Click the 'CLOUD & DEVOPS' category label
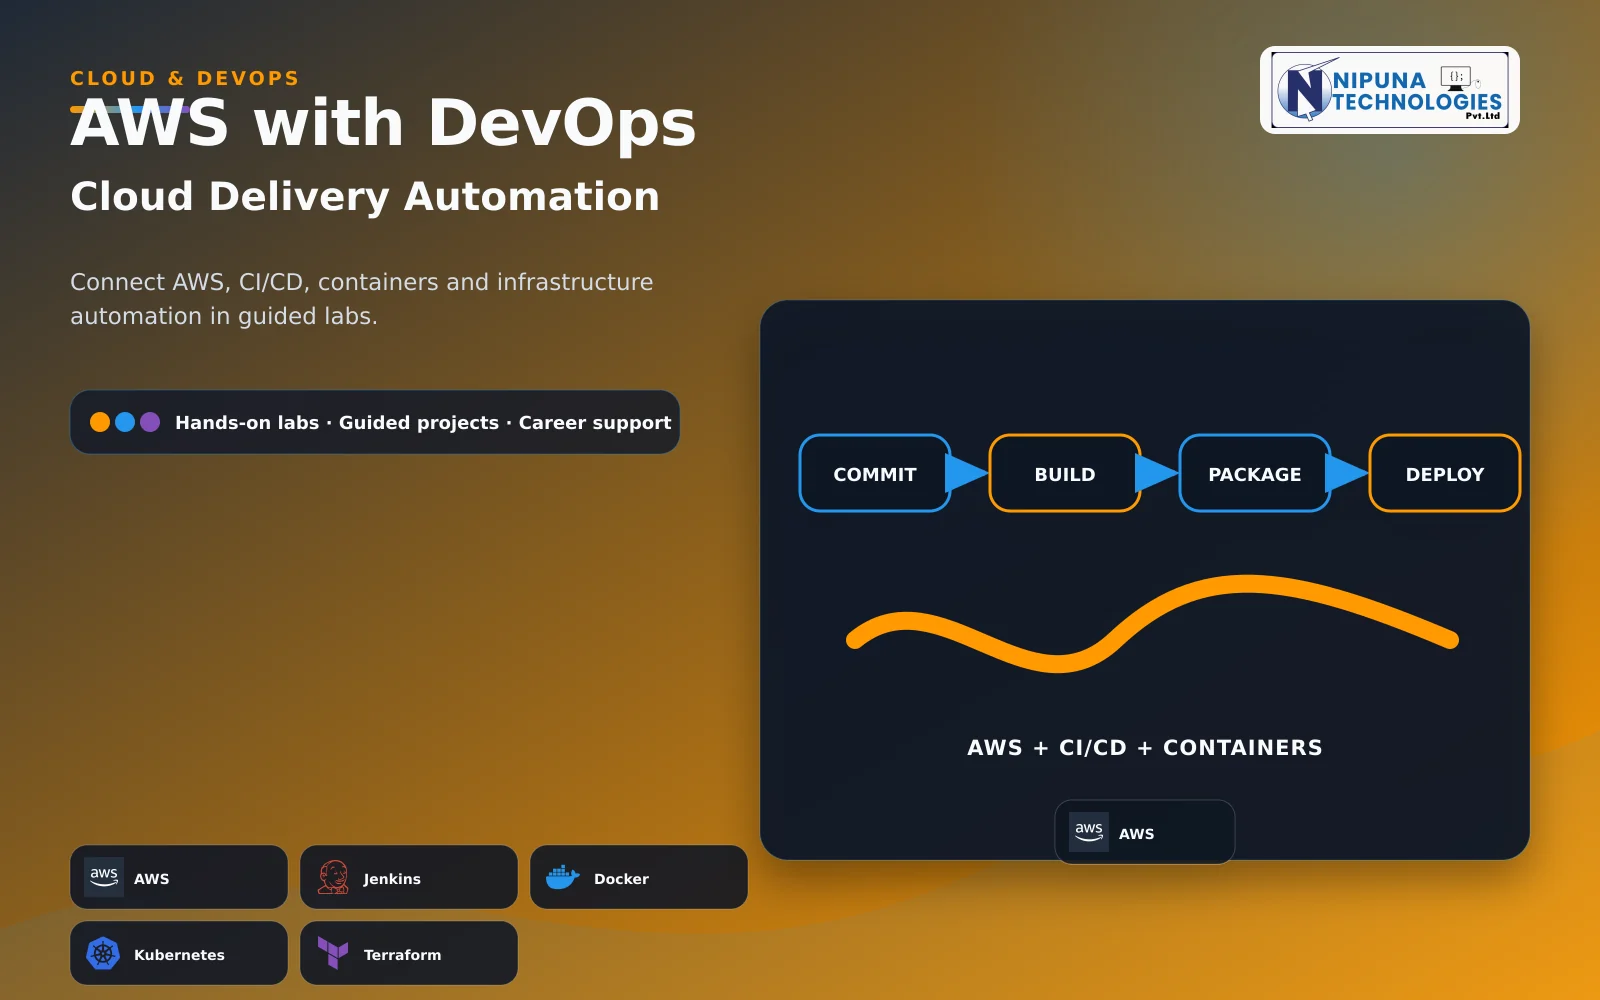The height and width of the screenshot is (1000, 1600). (x=185, y=78)
